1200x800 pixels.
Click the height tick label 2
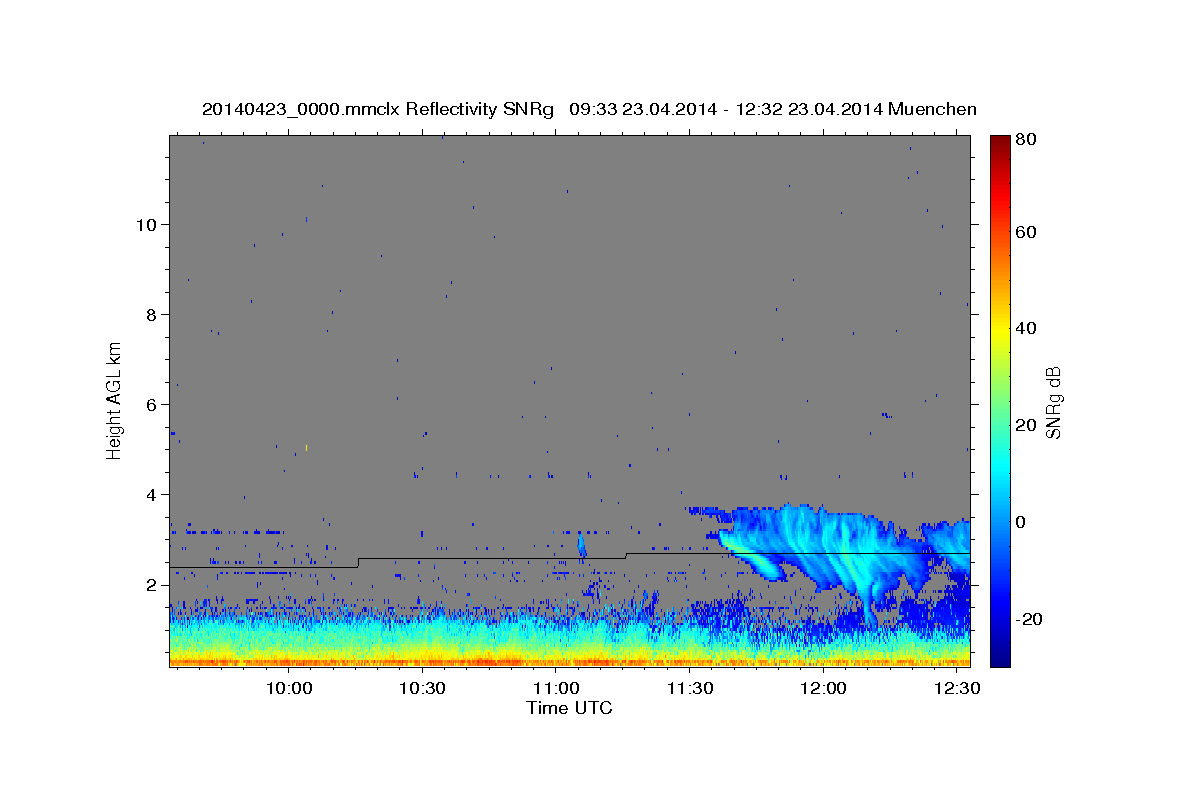click(x=151, y=585)
